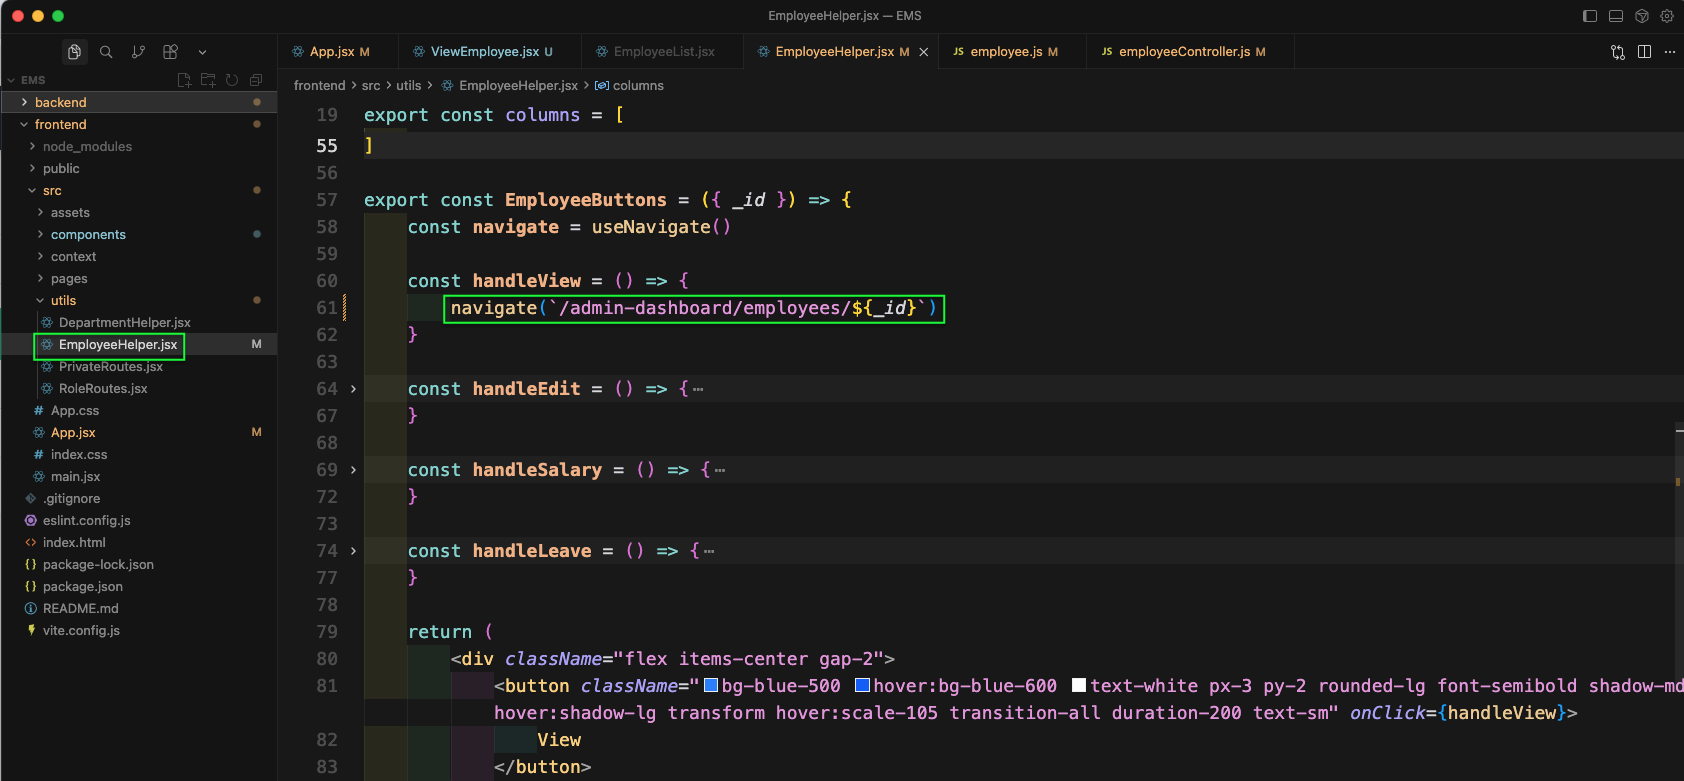Image resolution: width=1684 pixels, height=781 pixels.
Task: Expand the backend folder
Action: (x=138, y=102)
